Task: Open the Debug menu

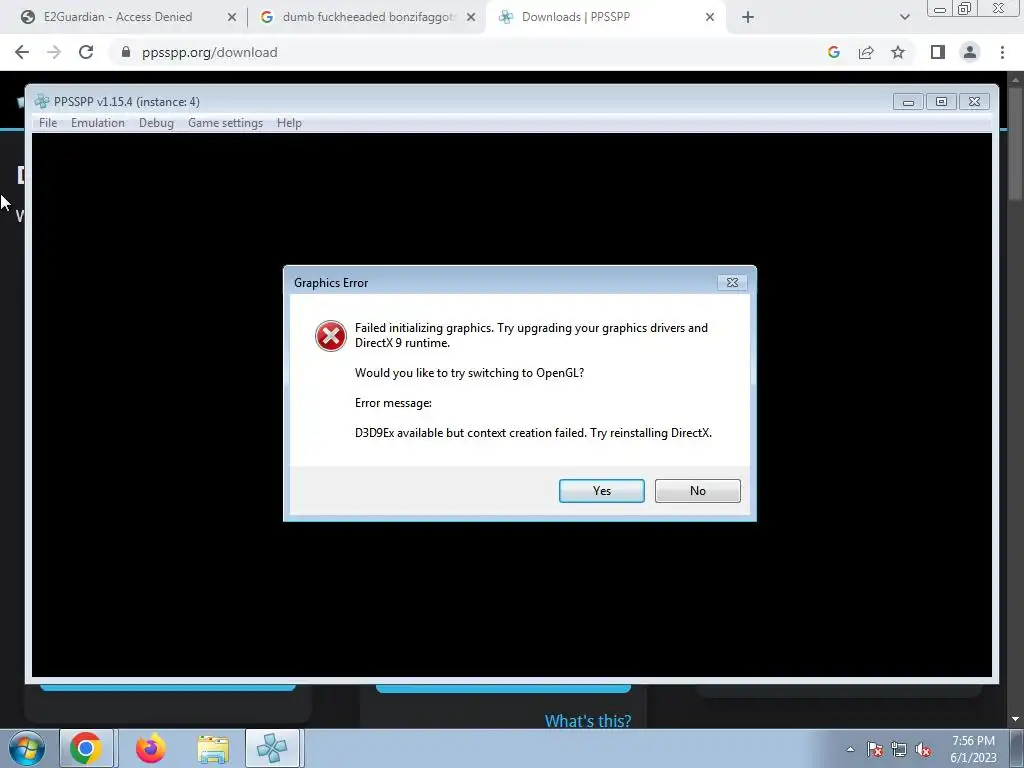Action: click(156, 123)
